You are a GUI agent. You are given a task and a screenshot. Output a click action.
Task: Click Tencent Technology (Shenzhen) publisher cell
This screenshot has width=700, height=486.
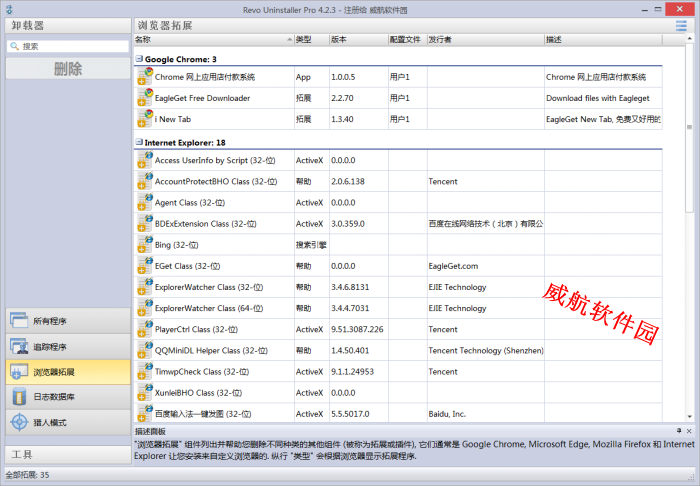[x=486, y=351]
